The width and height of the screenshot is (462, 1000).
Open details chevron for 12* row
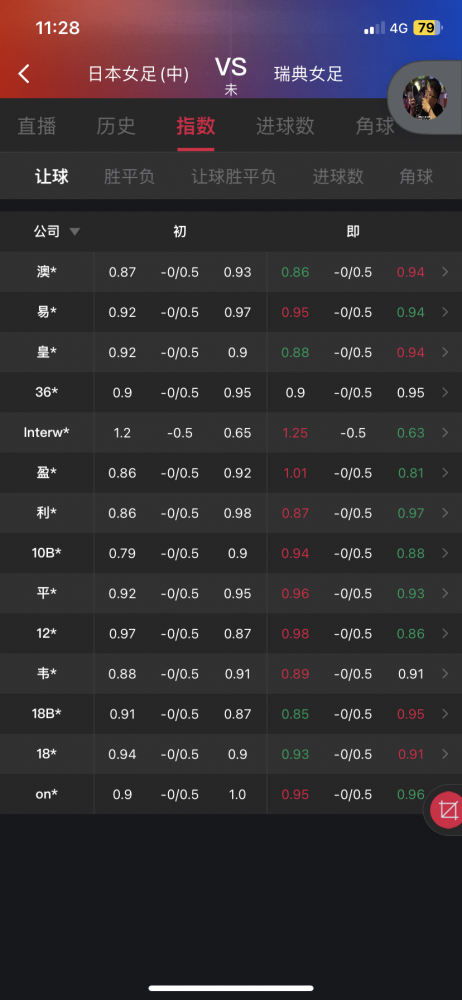click(x=445, y=634)
